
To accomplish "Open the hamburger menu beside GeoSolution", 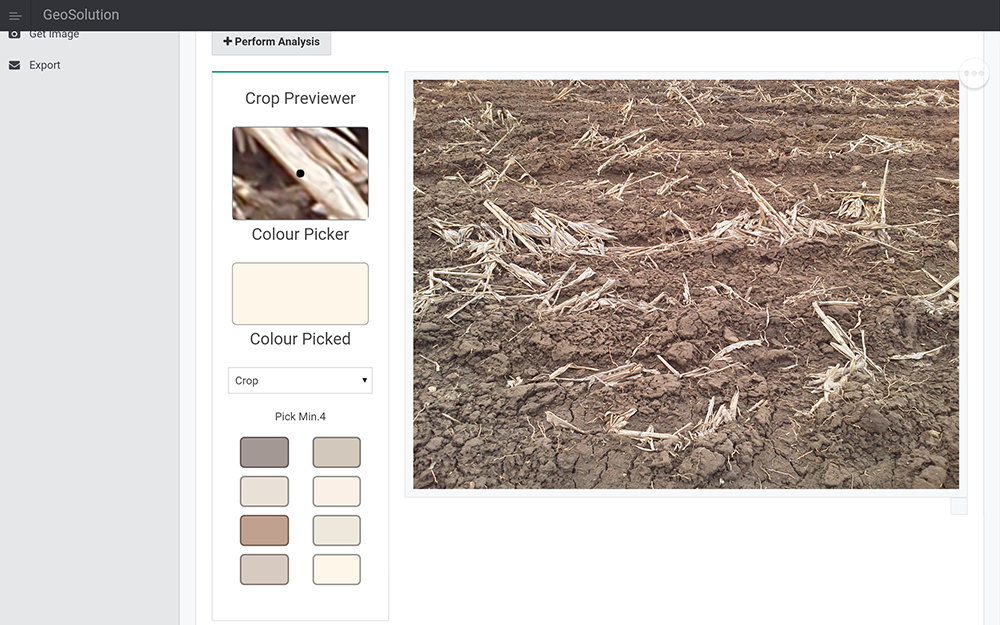I will (x=15, y=15).
